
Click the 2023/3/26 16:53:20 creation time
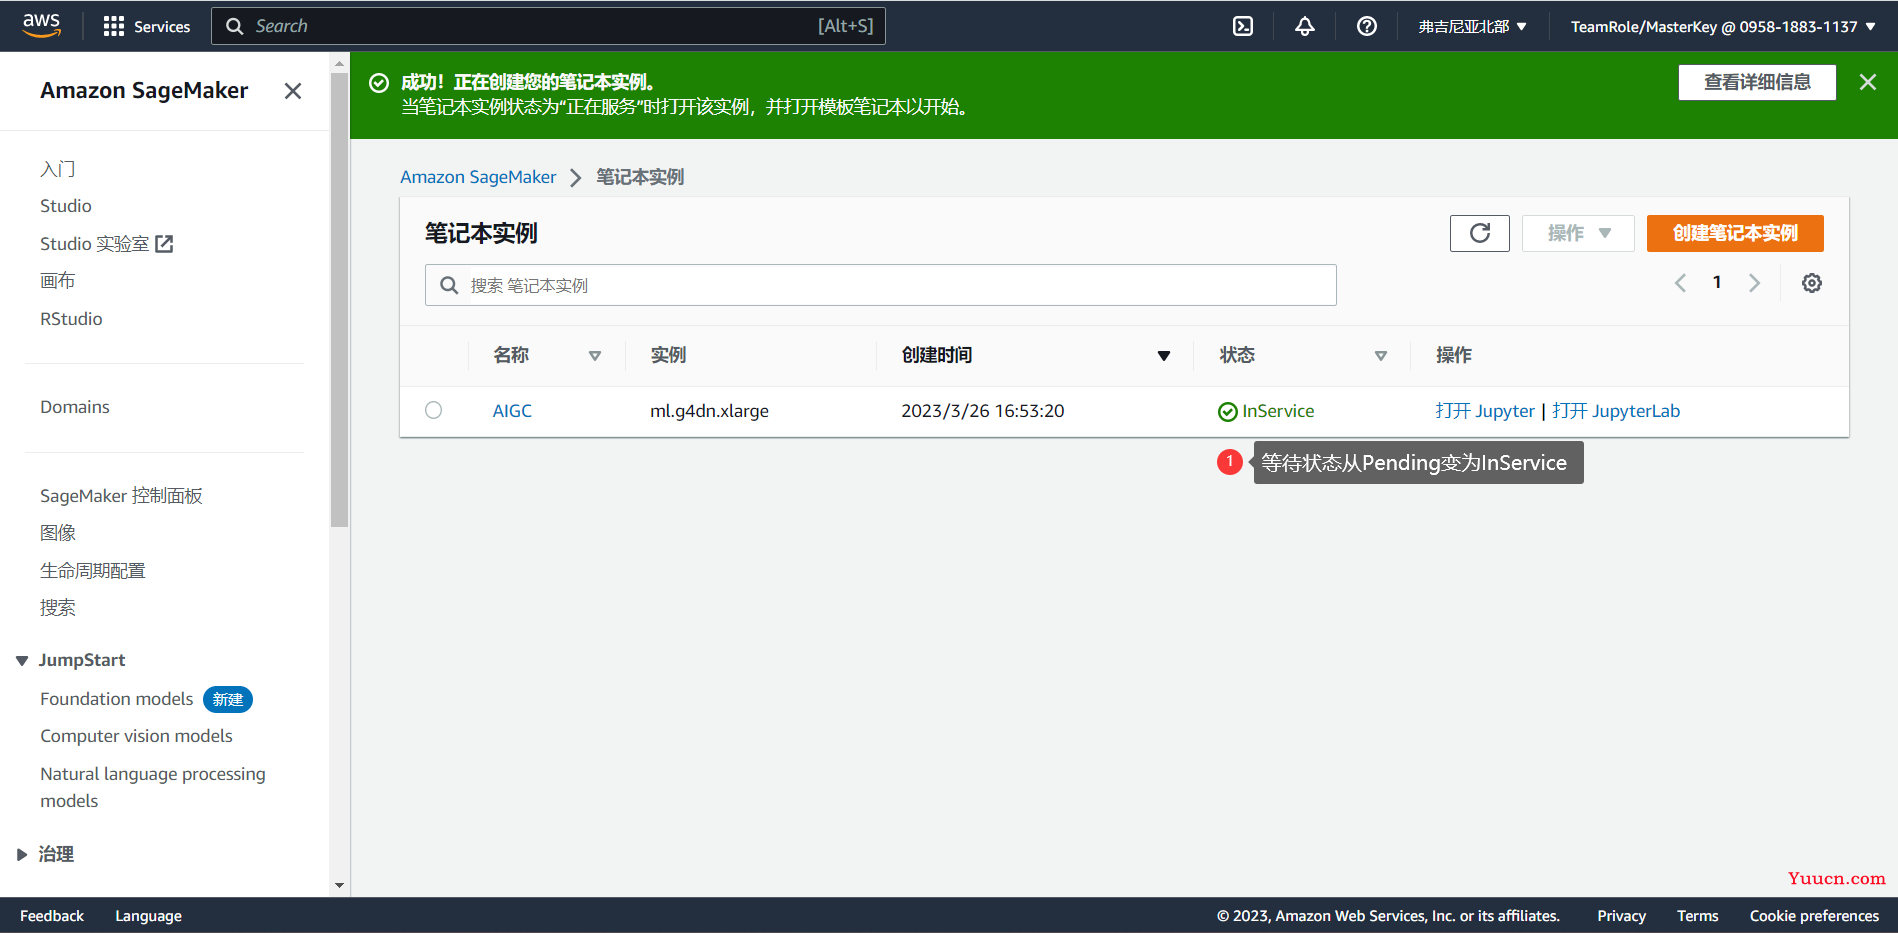click(x=982, y=411)
